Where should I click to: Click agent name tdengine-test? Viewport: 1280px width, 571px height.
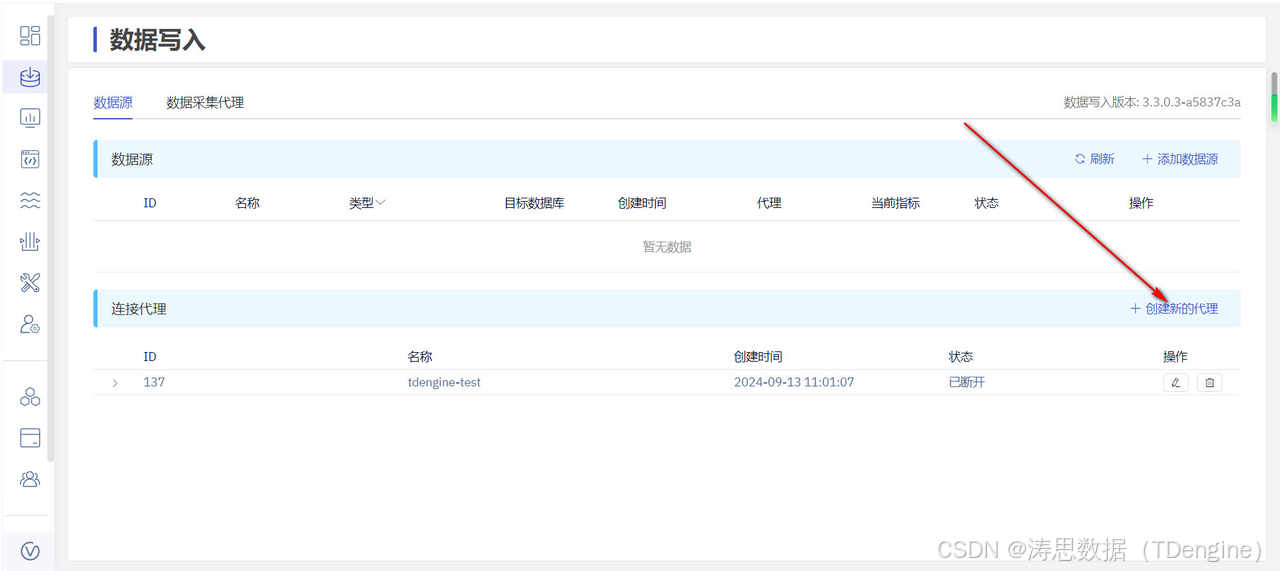pyautogui.click(x=444, y=382)
